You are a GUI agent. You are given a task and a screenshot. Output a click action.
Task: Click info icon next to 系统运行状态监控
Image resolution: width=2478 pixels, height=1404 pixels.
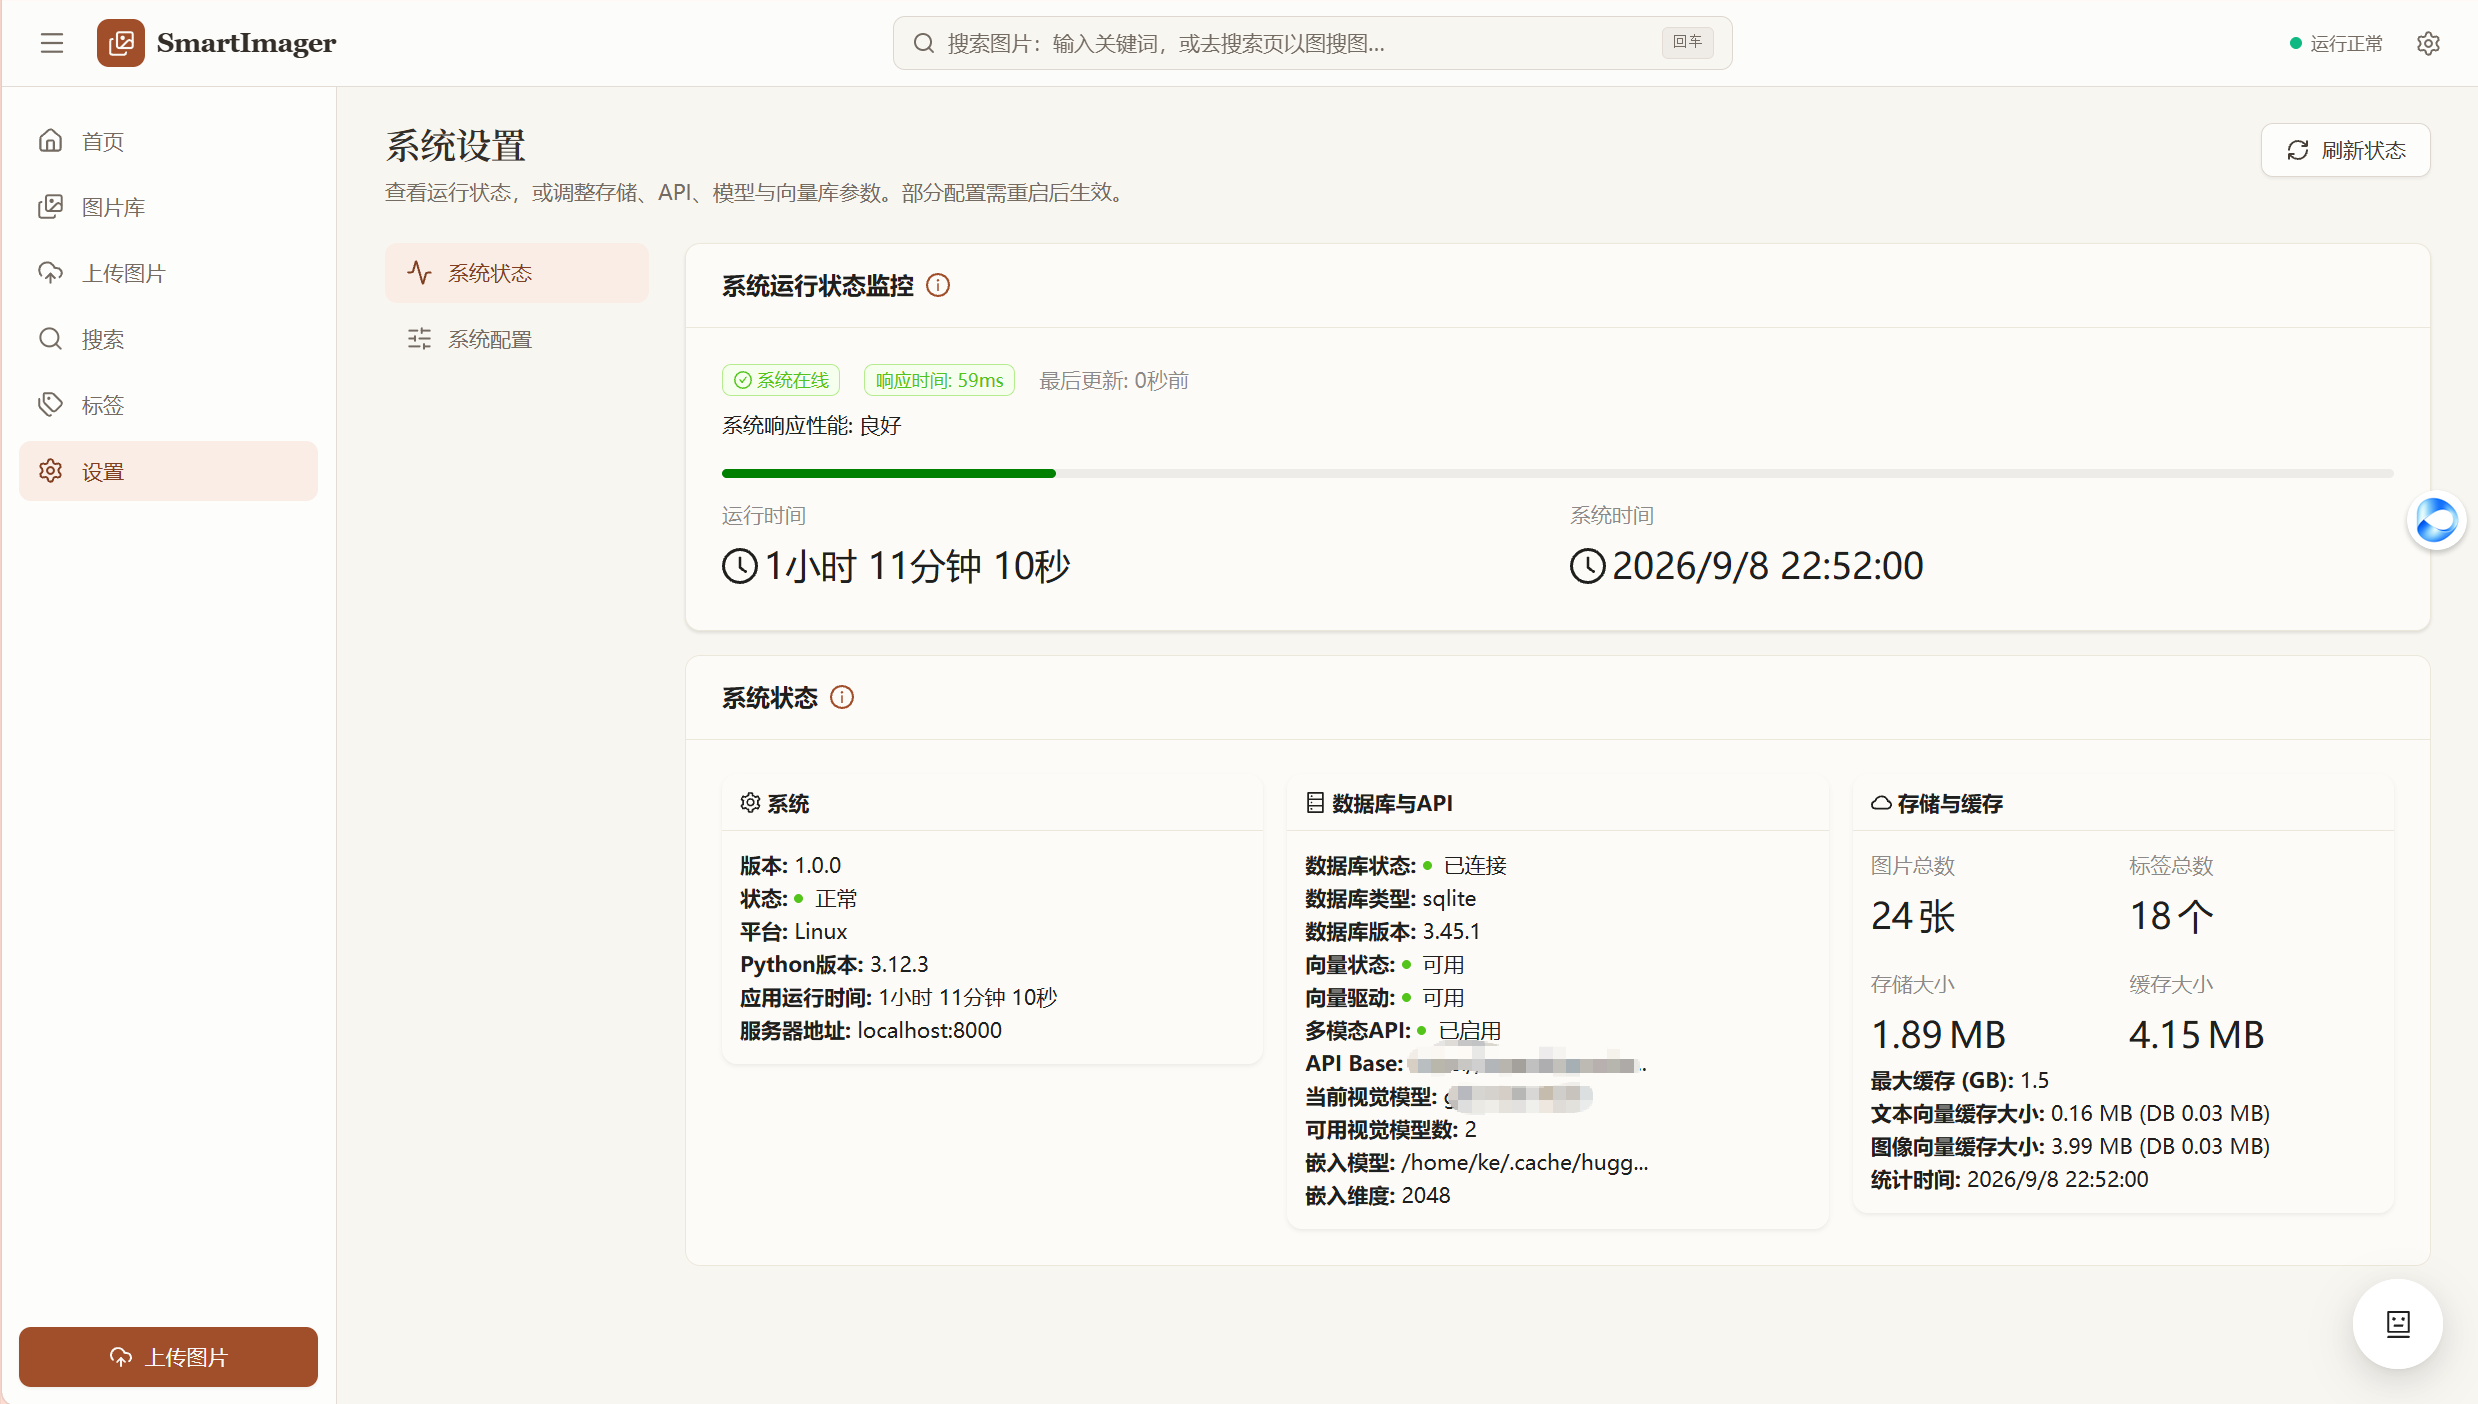pos(938,286)
